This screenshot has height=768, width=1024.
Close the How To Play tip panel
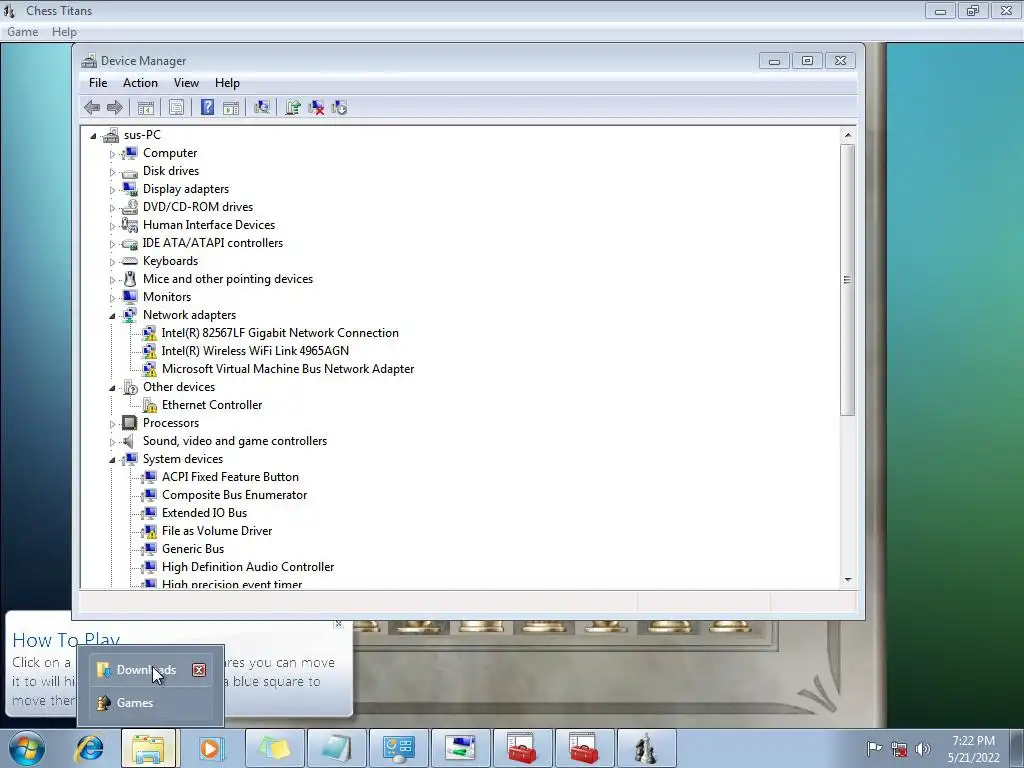coord(338,624)
